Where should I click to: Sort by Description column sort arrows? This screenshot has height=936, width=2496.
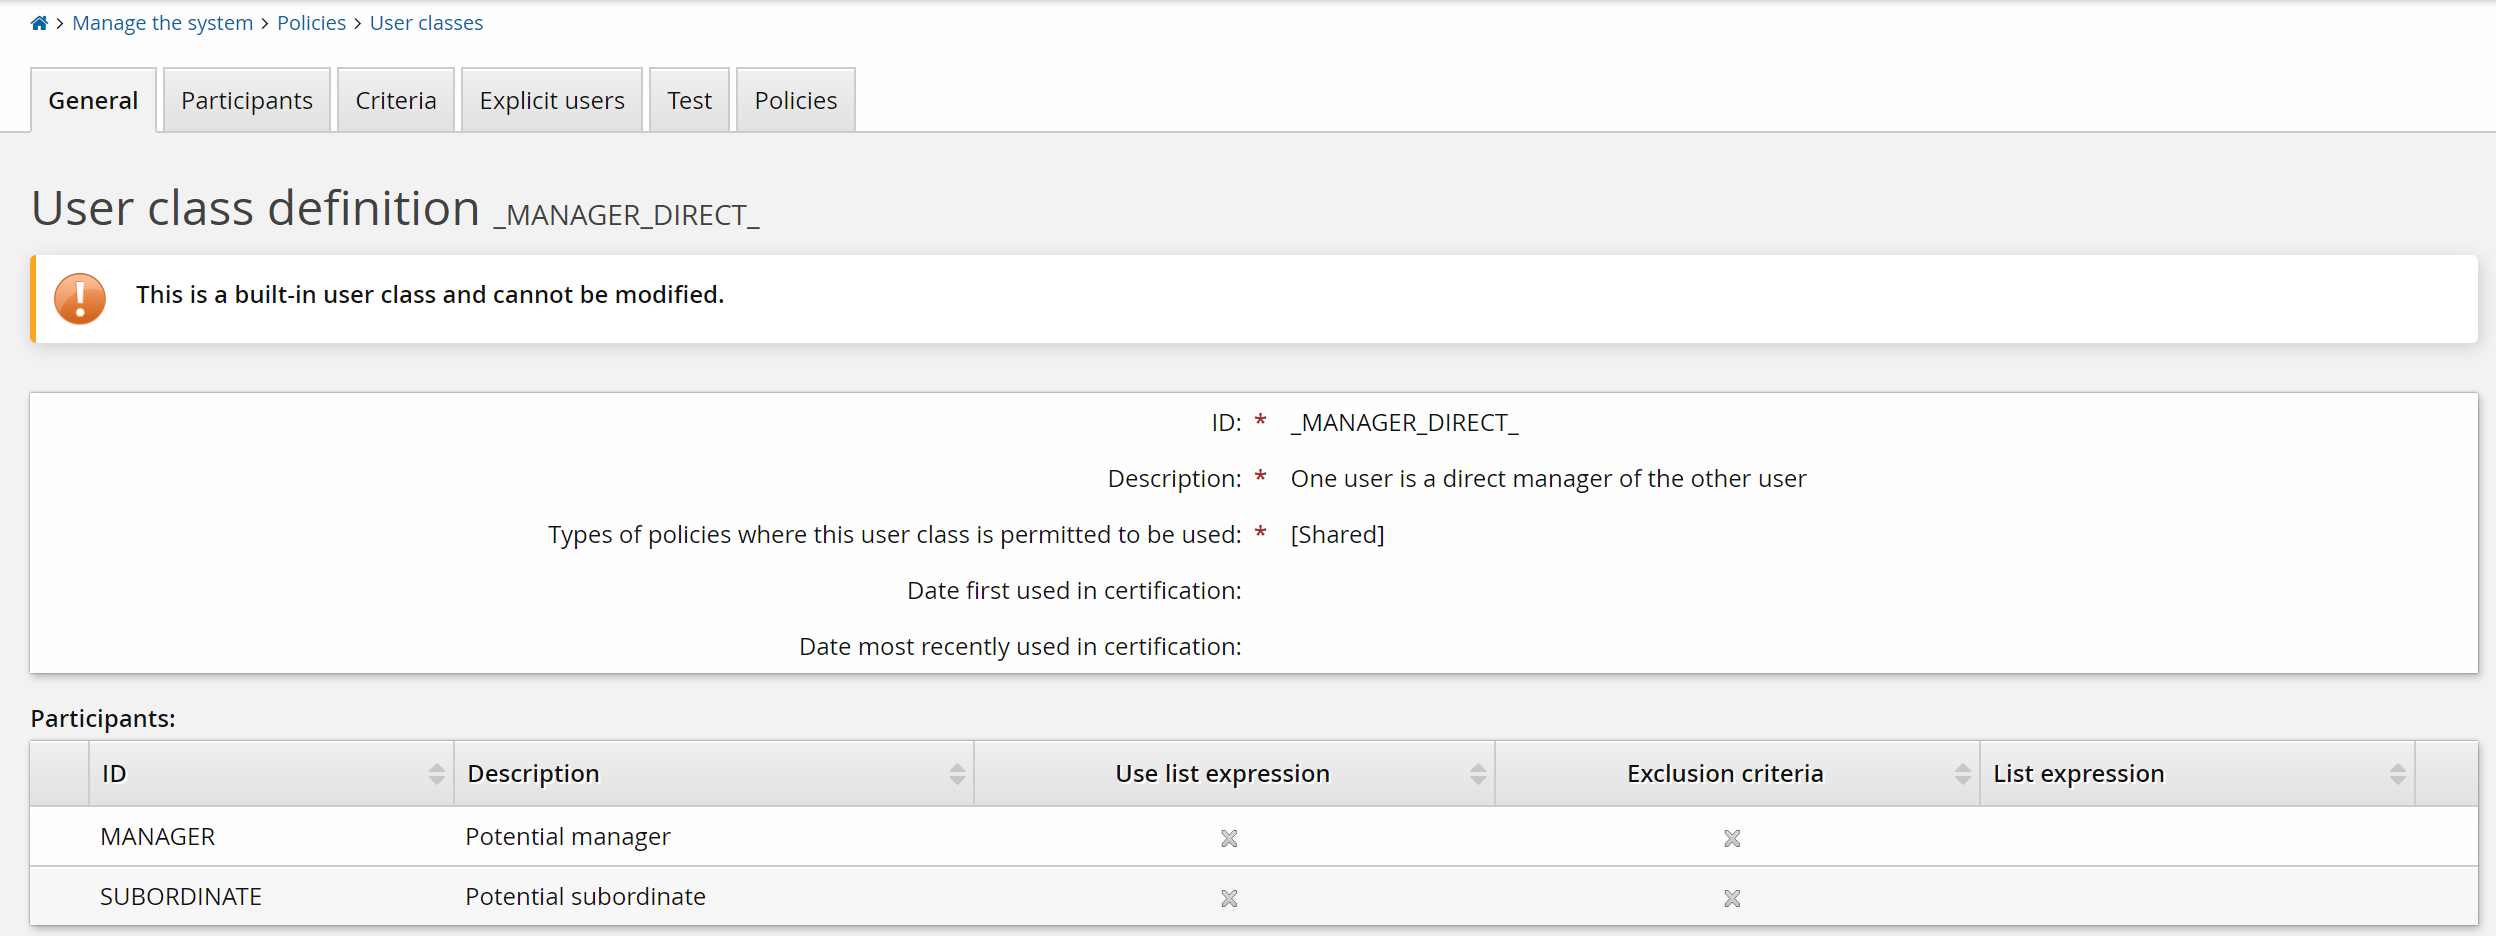tap(957, 774)
